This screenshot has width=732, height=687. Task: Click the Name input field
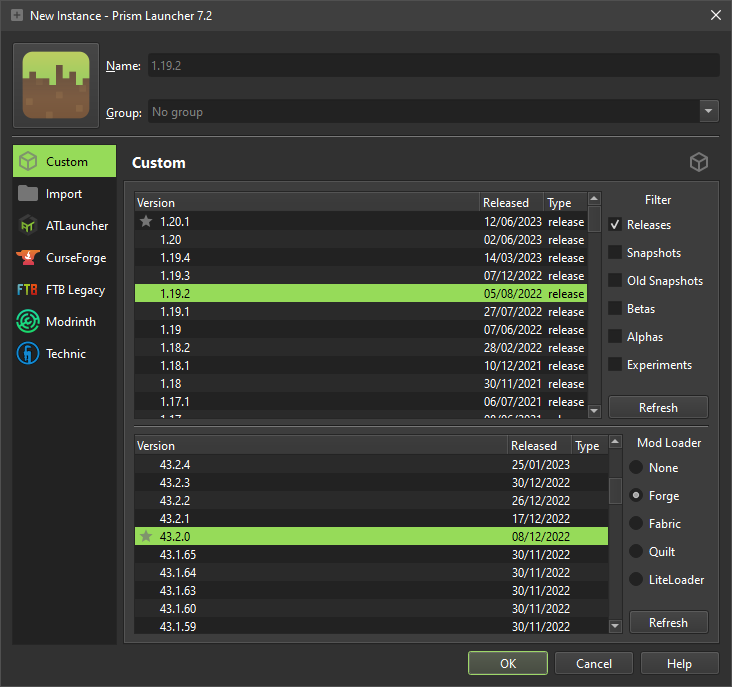point(434,65)
